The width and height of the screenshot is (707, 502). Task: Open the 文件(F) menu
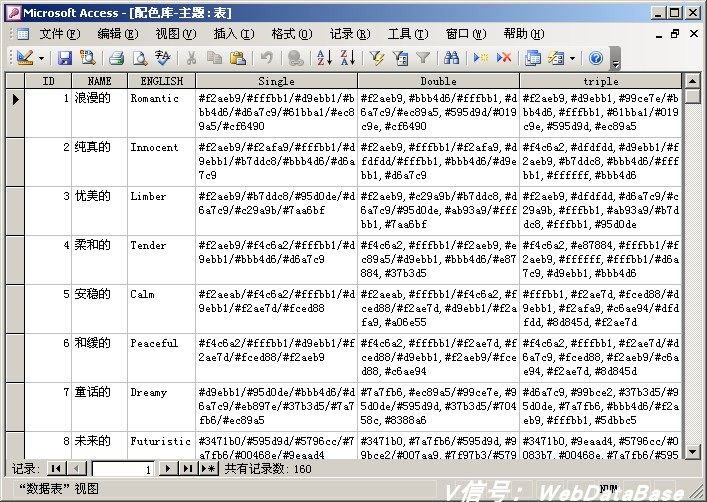tap(60, 34)
